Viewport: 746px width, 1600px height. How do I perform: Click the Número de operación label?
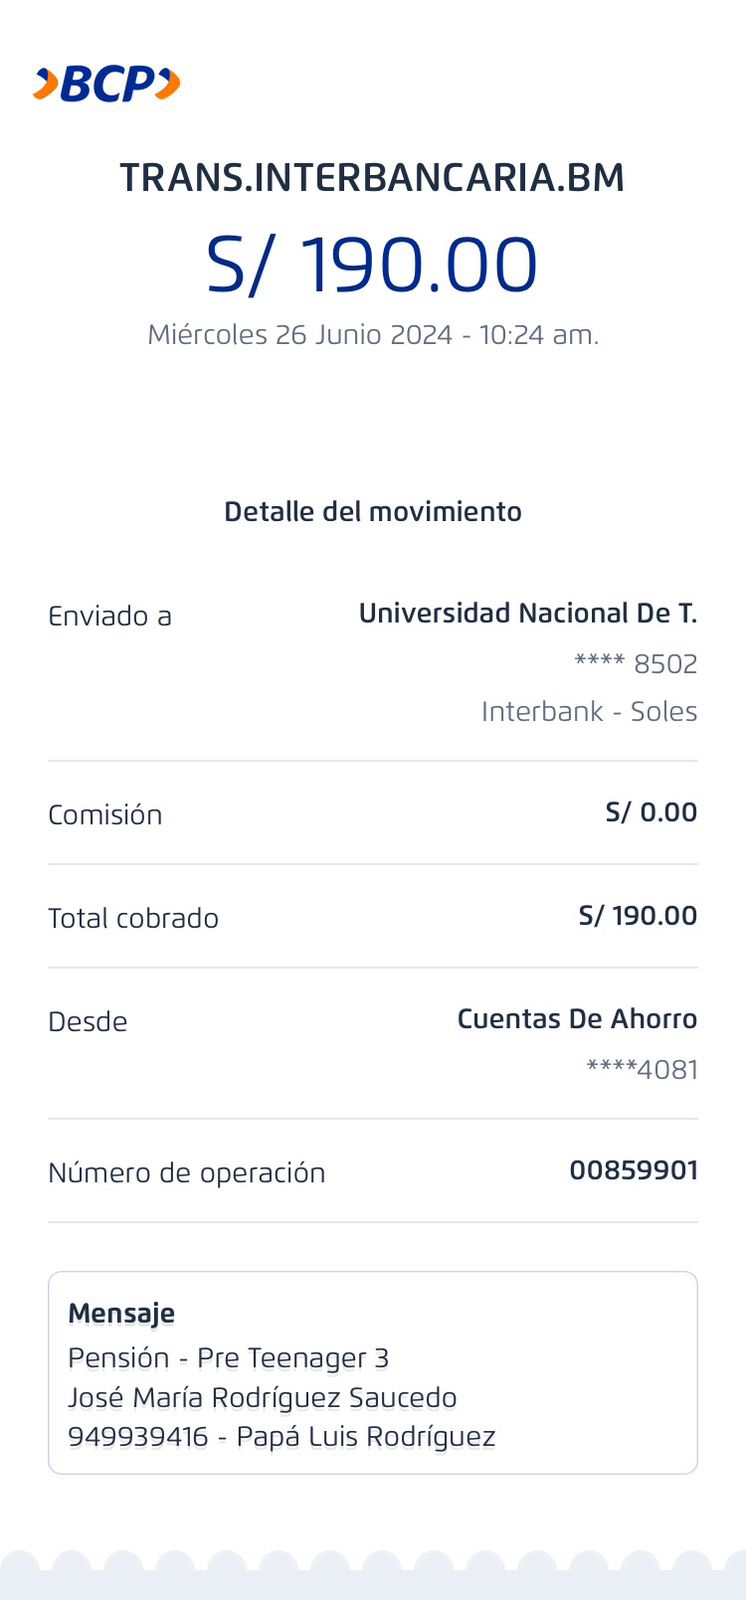coord(187,1173)
